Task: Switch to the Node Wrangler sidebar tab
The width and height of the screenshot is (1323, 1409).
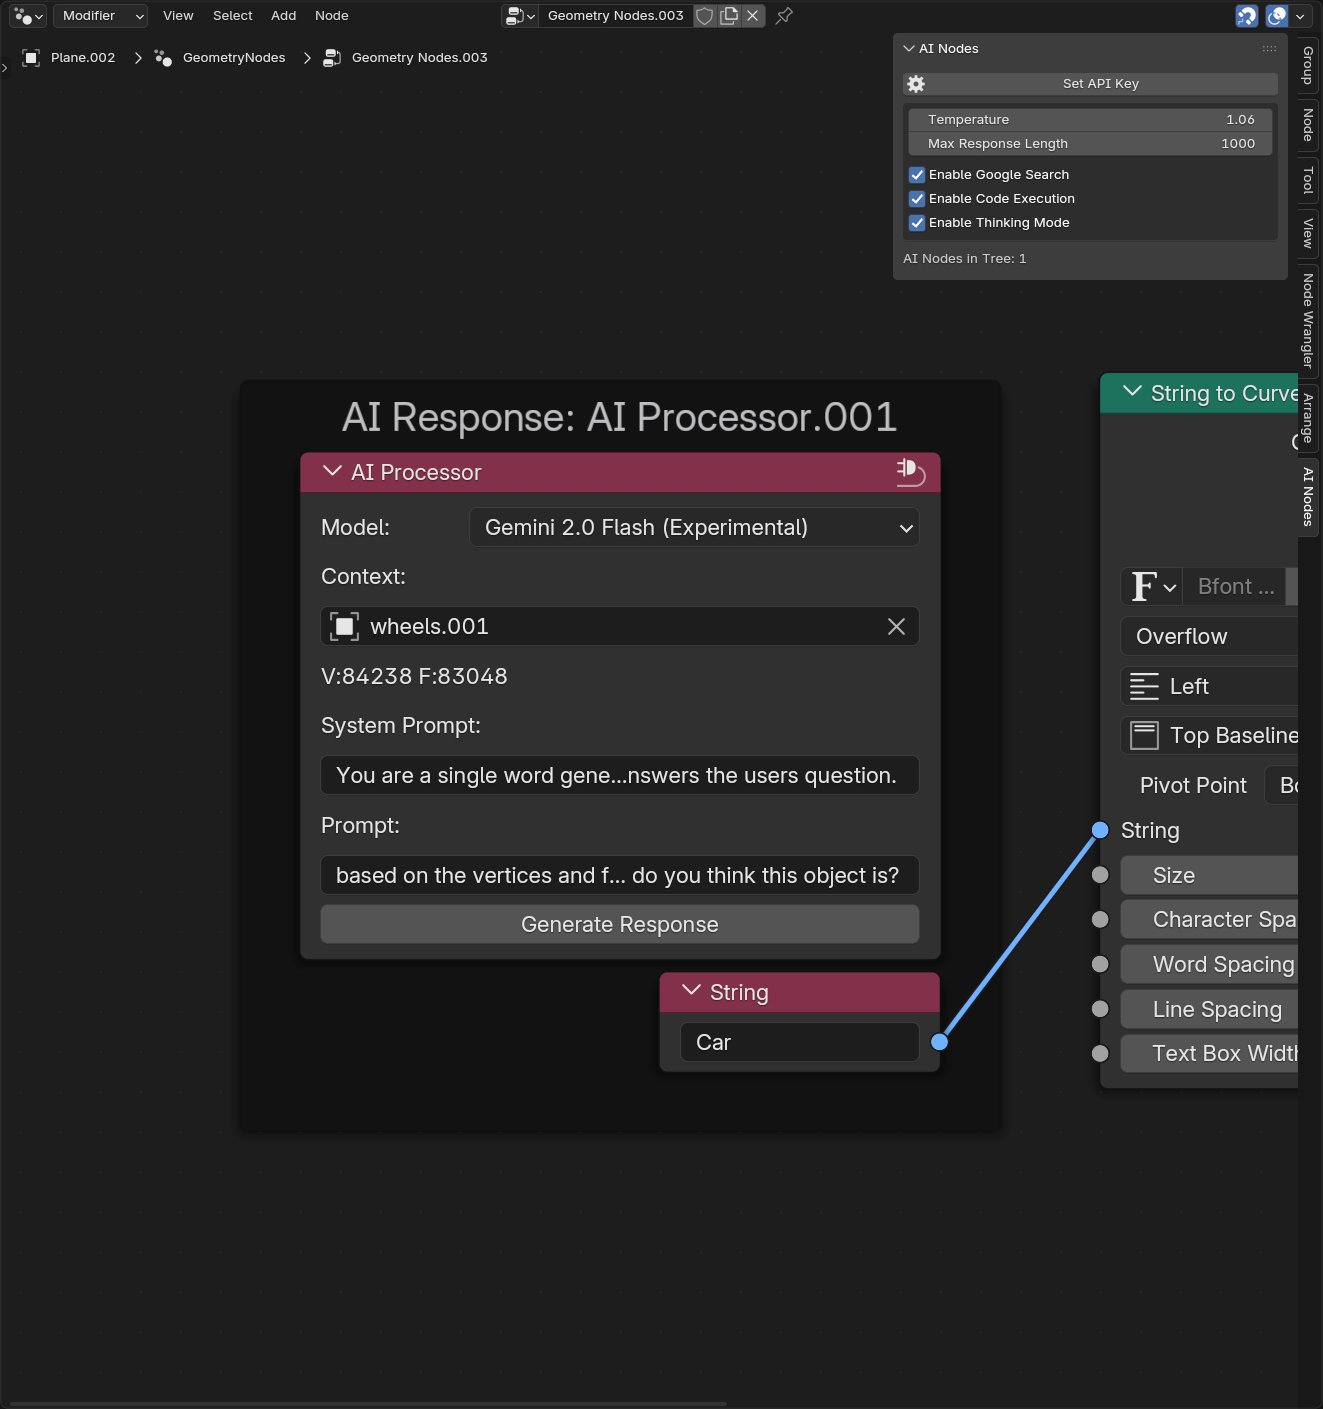Action: point(1307,322)
